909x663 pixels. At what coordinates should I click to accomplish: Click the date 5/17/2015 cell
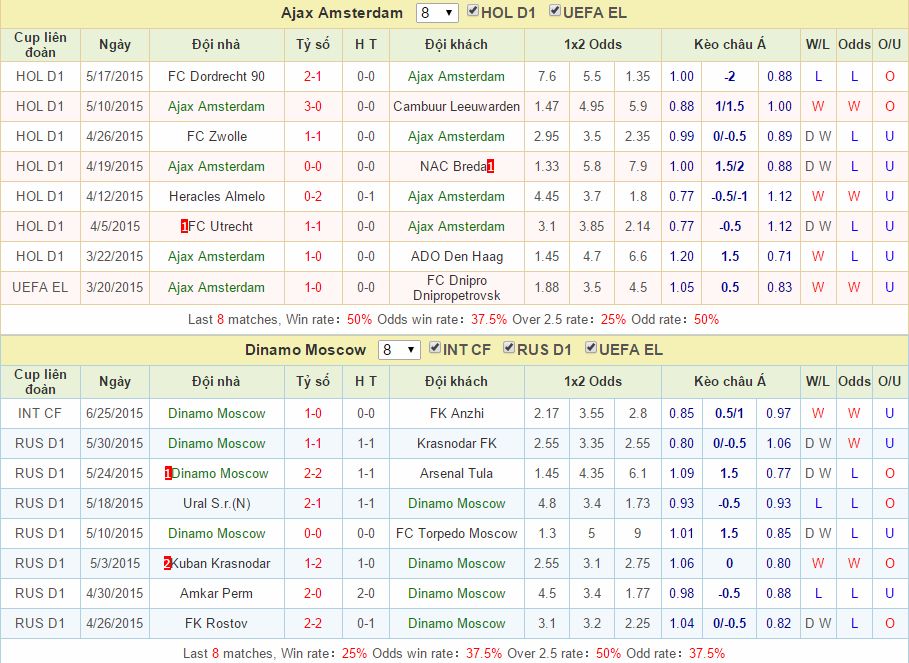point(115,76)
